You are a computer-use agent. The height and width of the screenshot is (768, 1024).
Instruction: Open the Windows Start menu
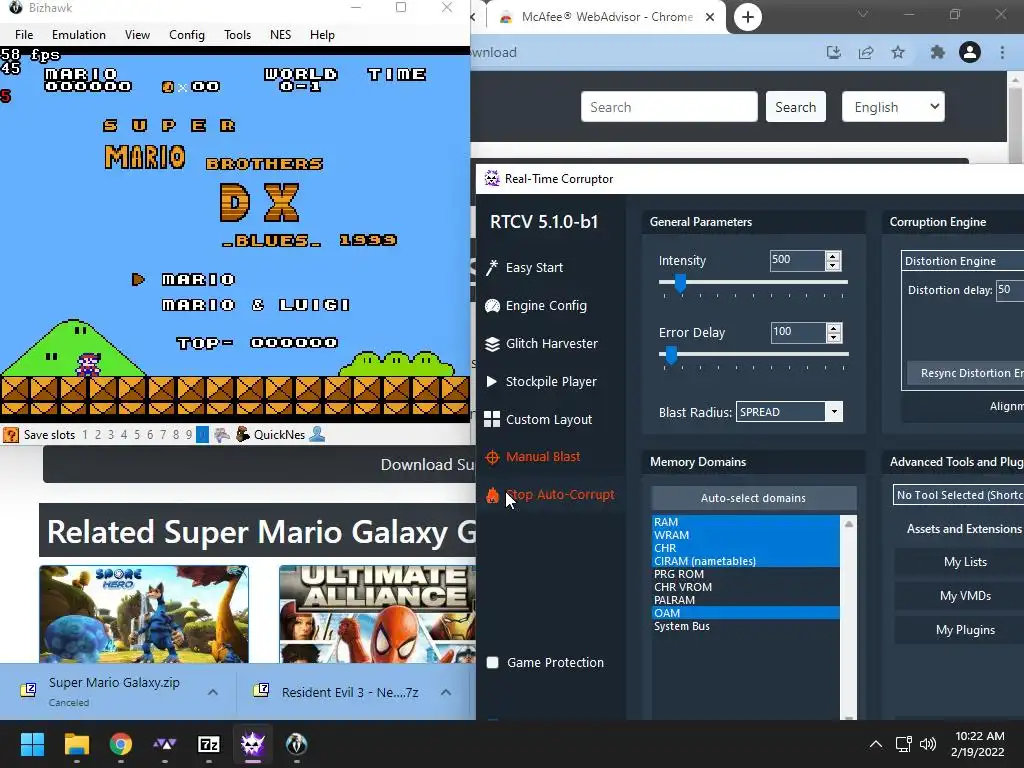point(32,744)
